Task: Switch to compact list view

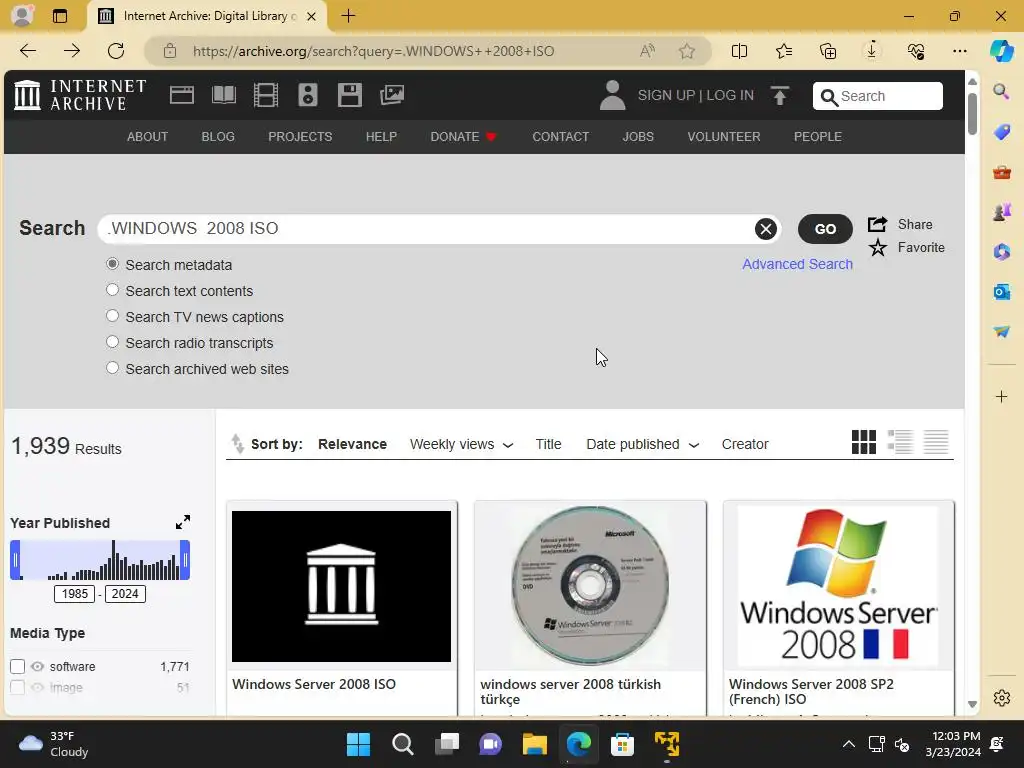Action: (936, 442)
